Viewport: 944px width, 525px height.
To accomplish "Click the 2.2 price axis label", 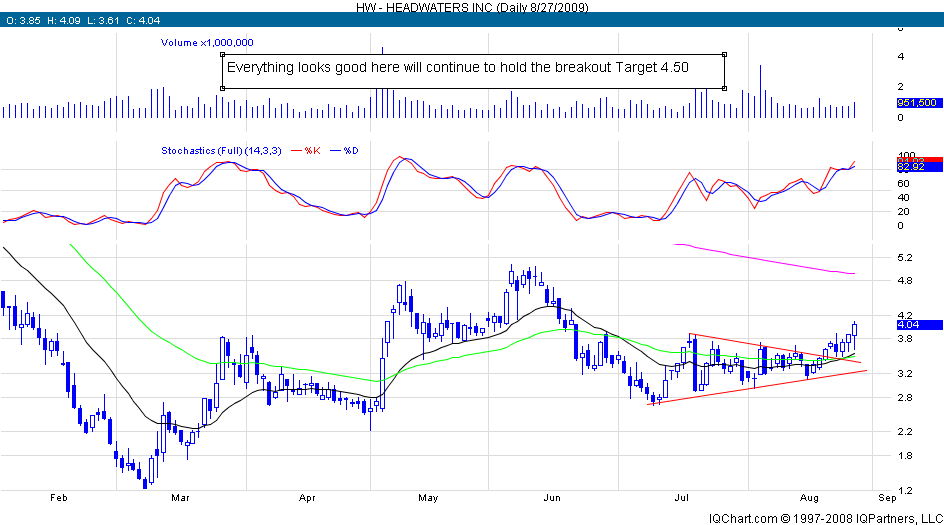I will click(x=905, y=432).
